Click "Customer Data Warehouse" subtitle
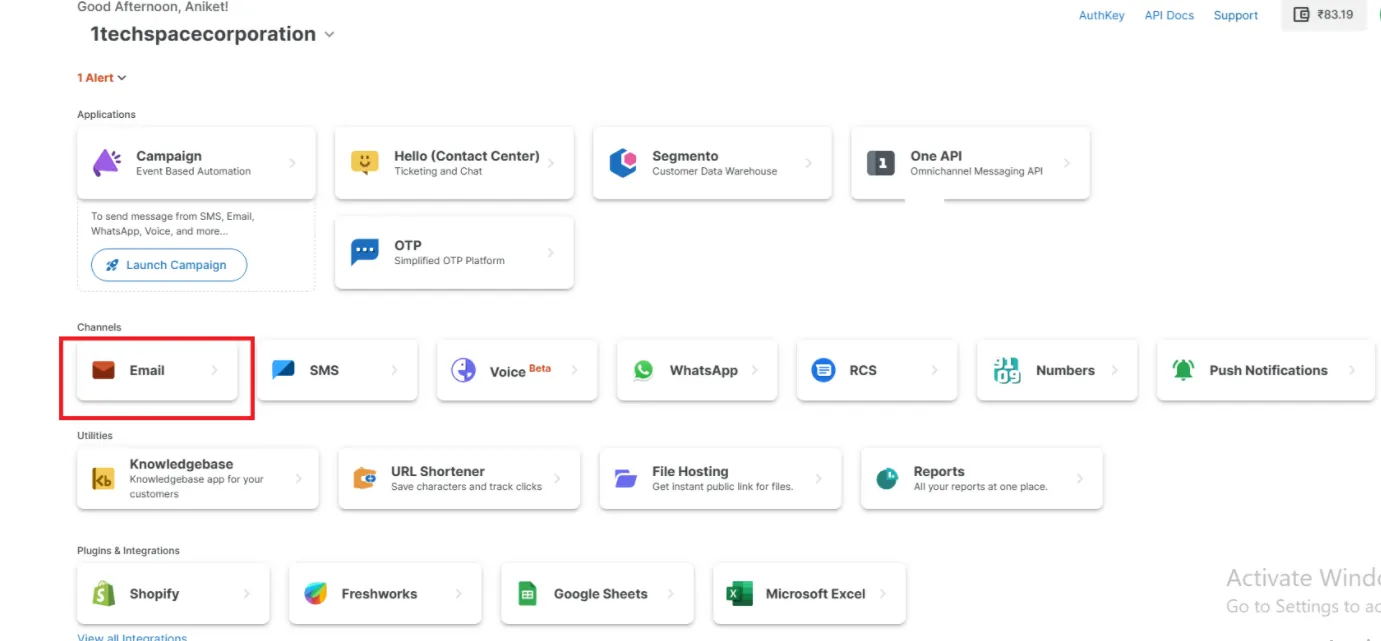 [714, 172]
